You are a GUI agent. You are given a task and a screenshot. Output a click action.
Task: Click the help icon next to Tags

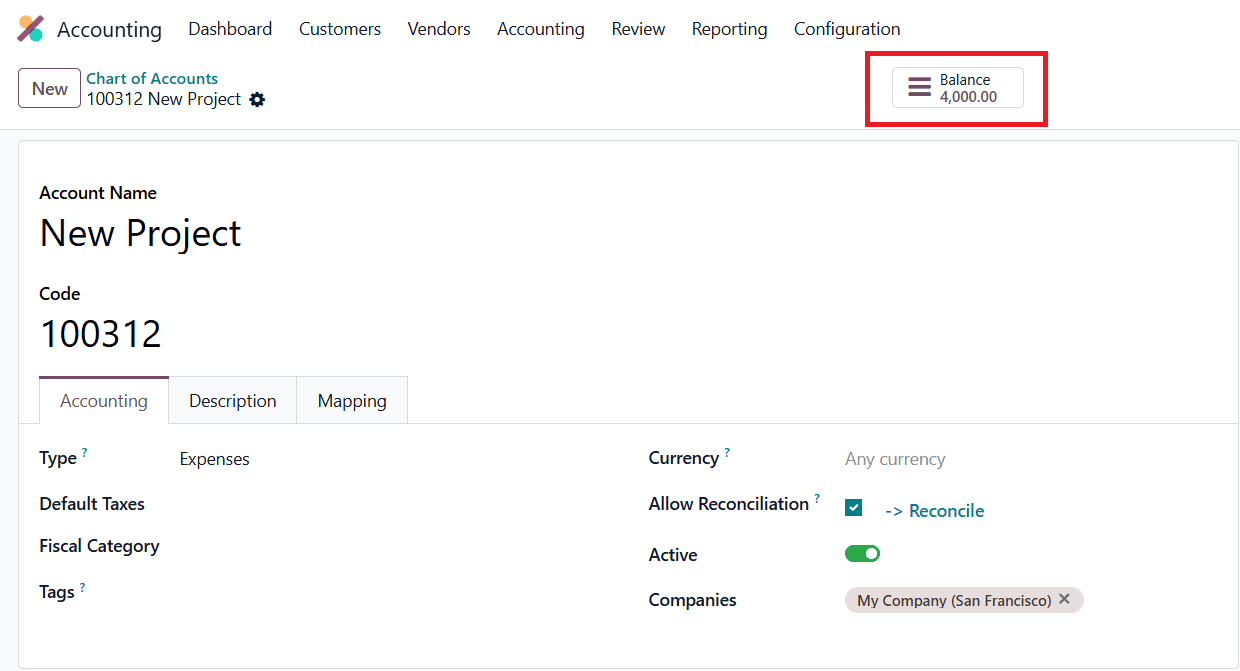(82, 585)
